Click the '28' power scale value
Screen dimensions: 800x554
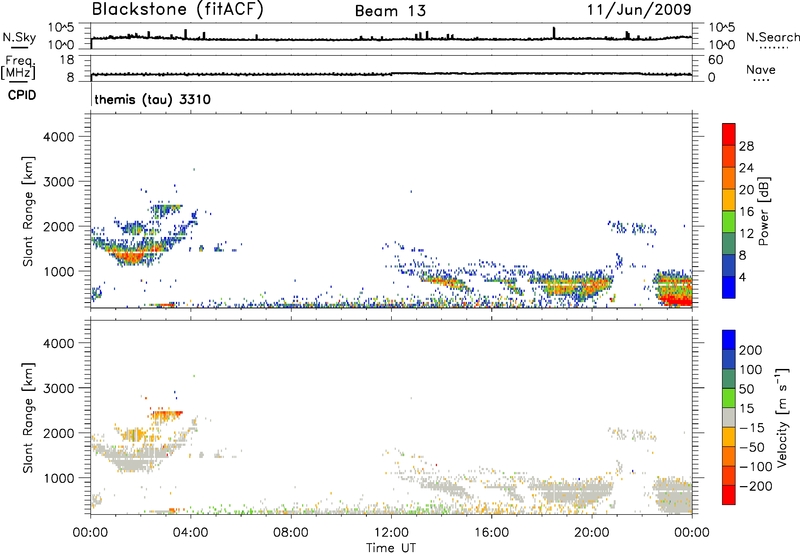(x=746, y=146)
